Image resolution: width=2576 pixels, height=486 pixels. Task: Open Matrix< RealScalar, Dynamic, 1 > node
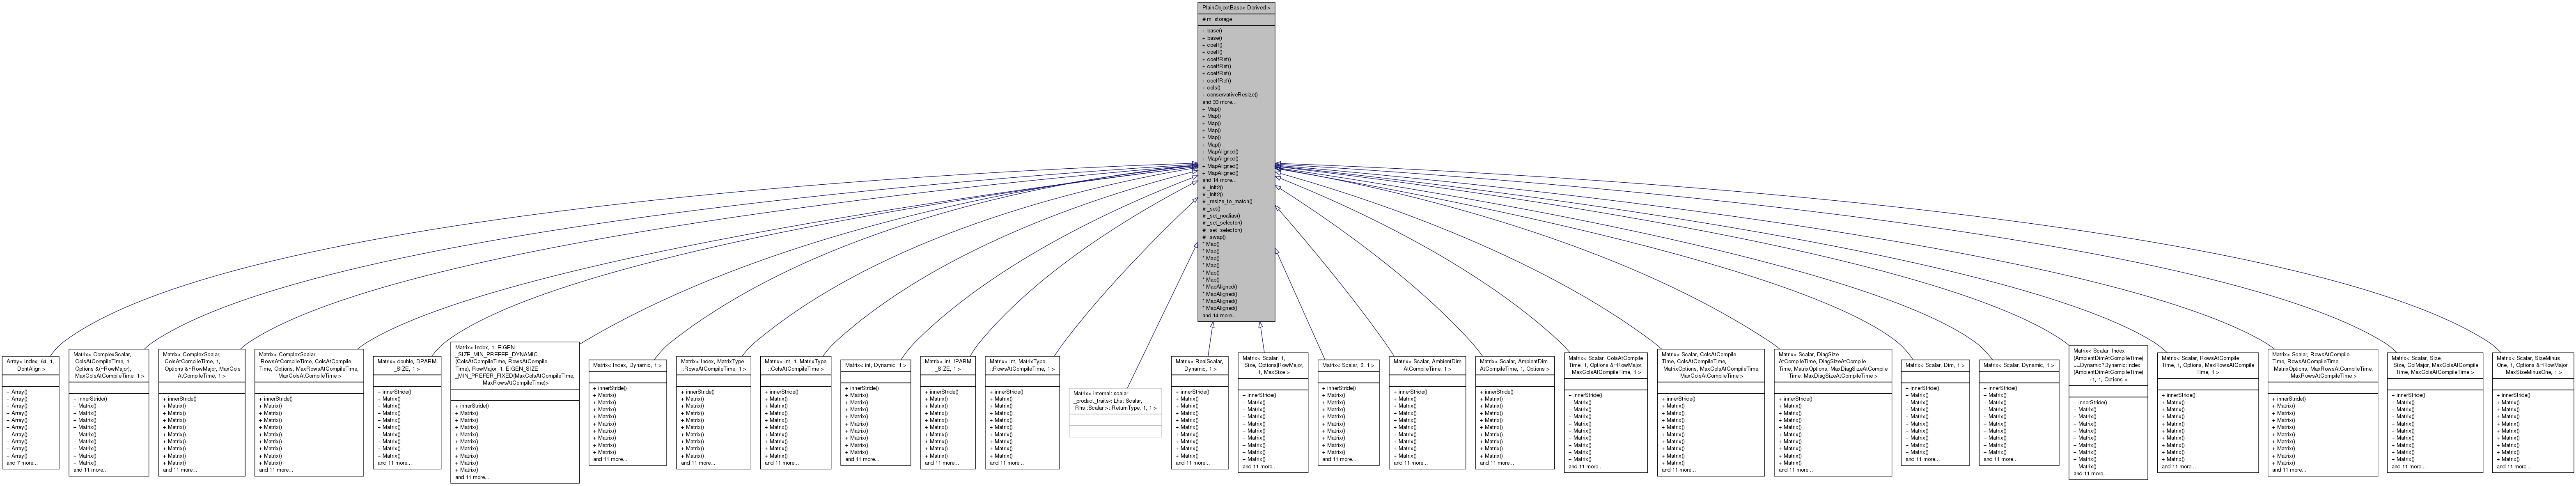point(1200,365)
